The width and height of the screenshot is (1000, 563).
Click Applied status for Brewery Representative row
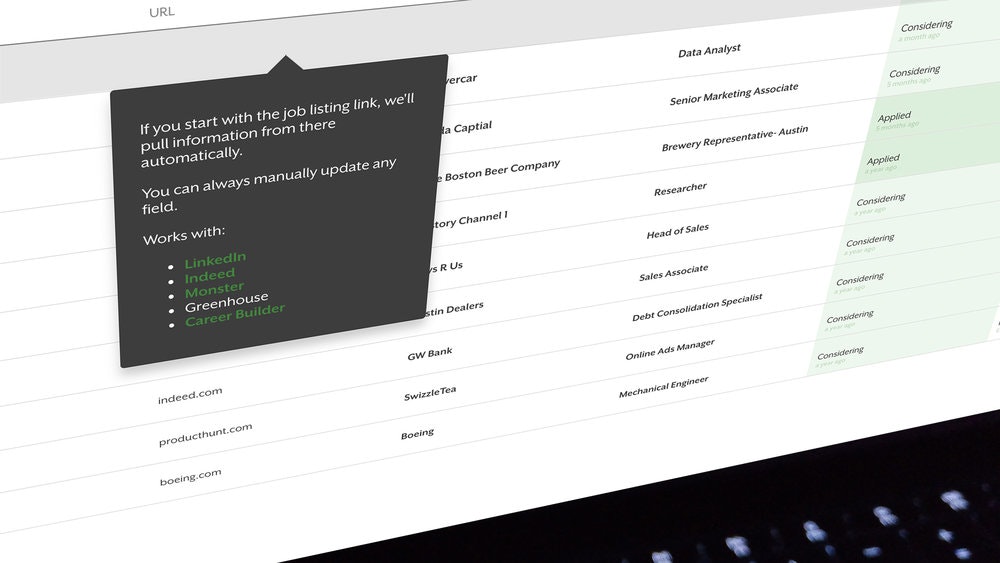tap(894, 117)
